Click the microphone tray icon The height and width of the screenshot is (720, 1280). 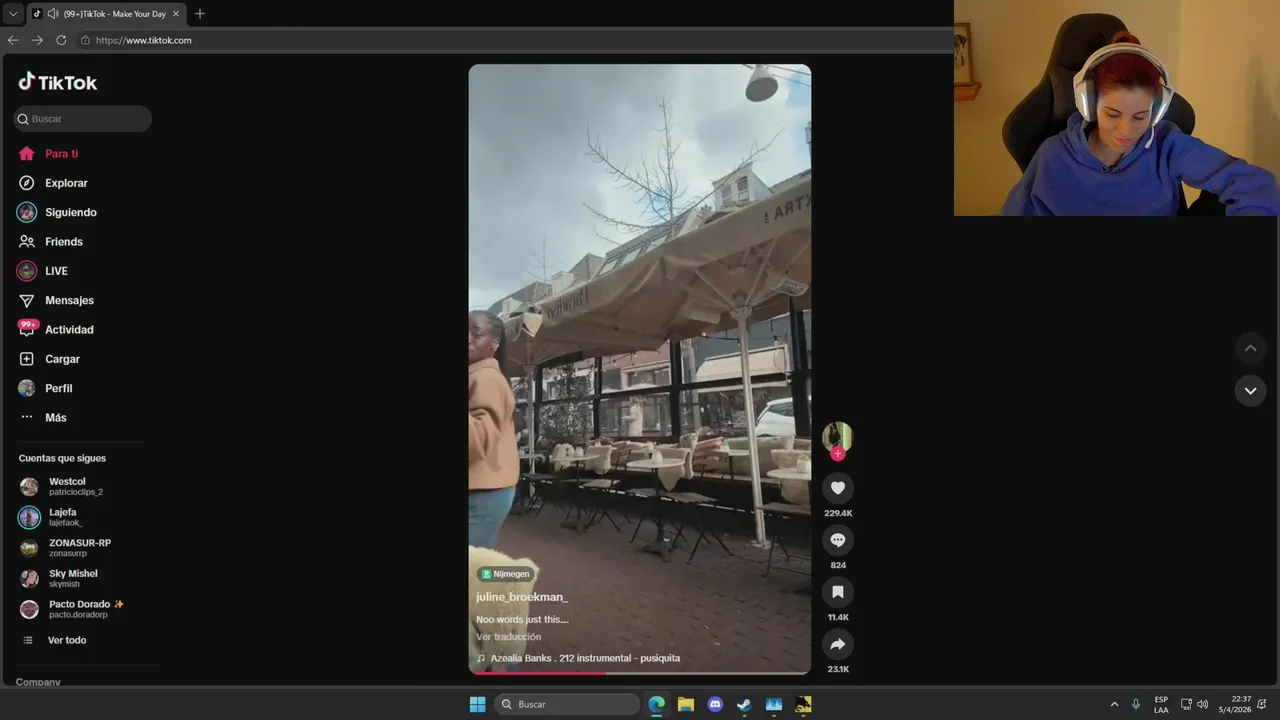click(1135, 704)
